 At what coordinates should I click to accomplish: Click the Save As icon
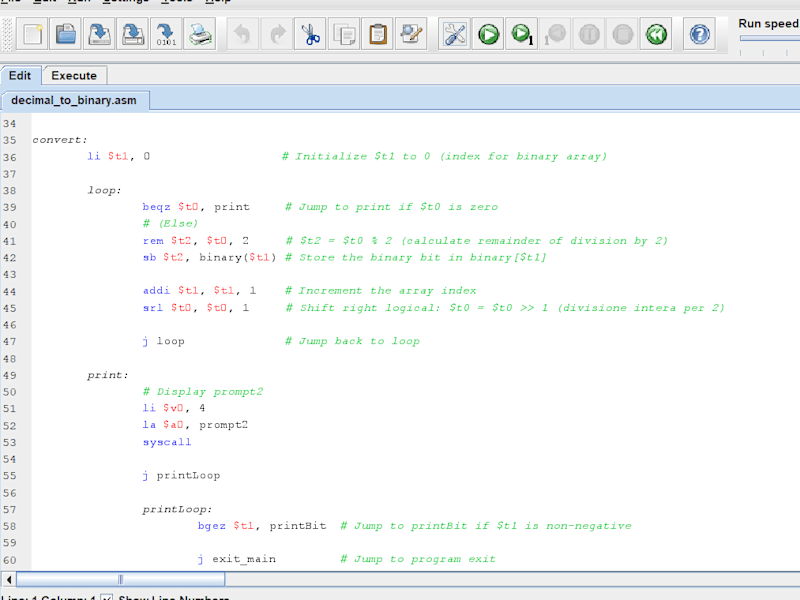133,34
